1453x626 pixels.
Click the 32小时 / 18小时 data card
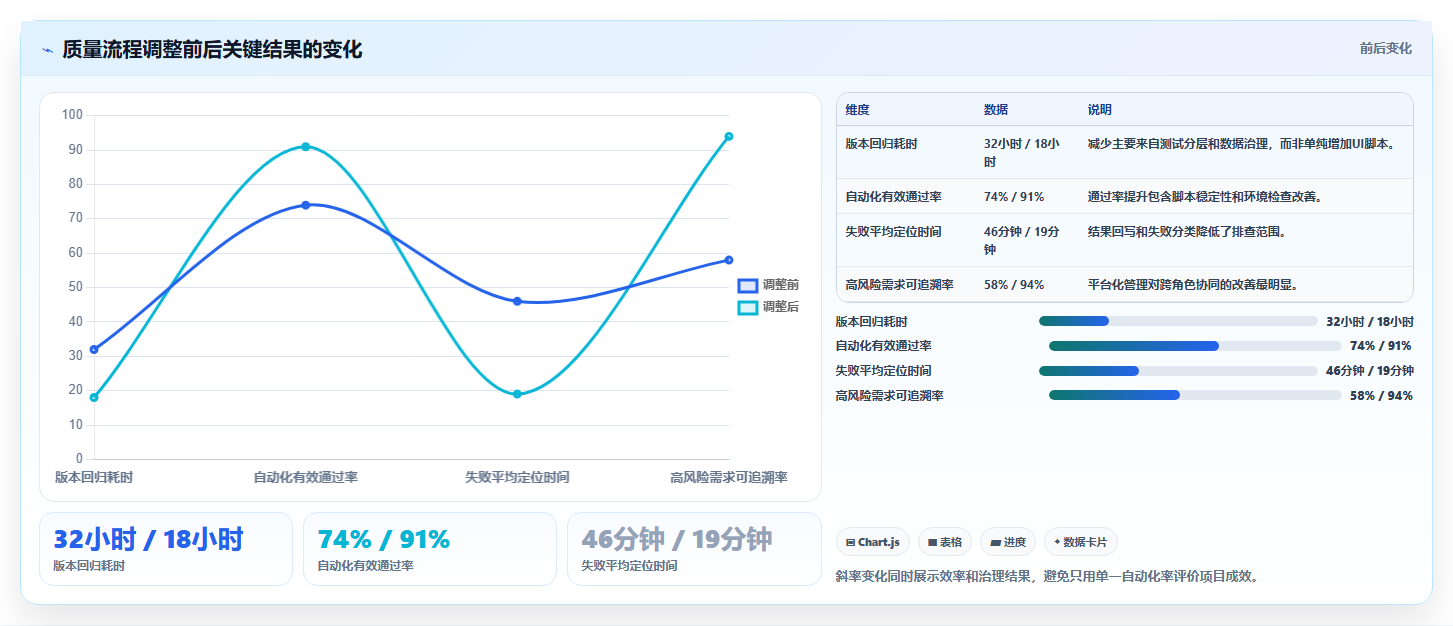[x=166, y=549]
